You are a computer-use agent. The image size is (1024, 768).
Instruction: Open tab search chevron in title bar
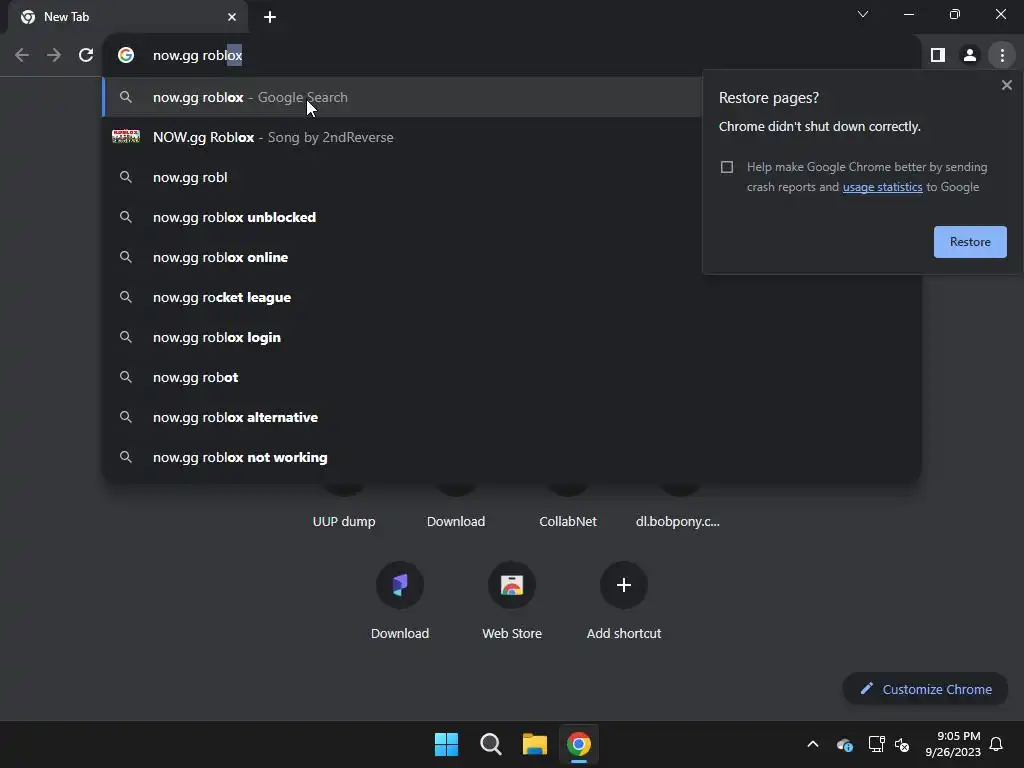click(x=863, y=14)
